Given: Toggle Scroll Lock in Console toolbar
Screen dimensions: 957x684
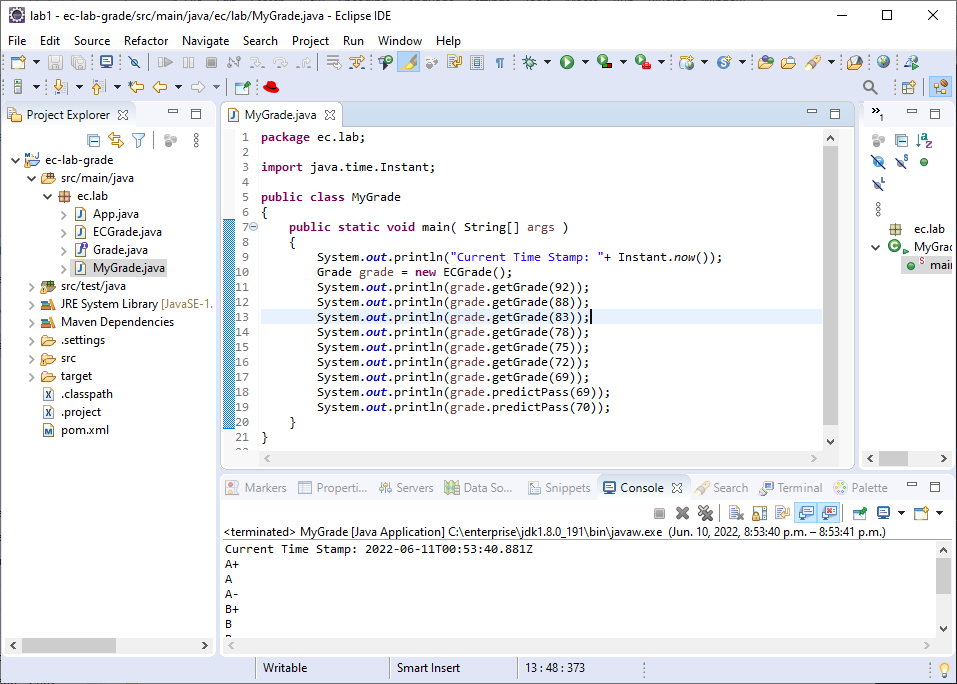Looking at the screenshot, I should [x=759, y=514].
